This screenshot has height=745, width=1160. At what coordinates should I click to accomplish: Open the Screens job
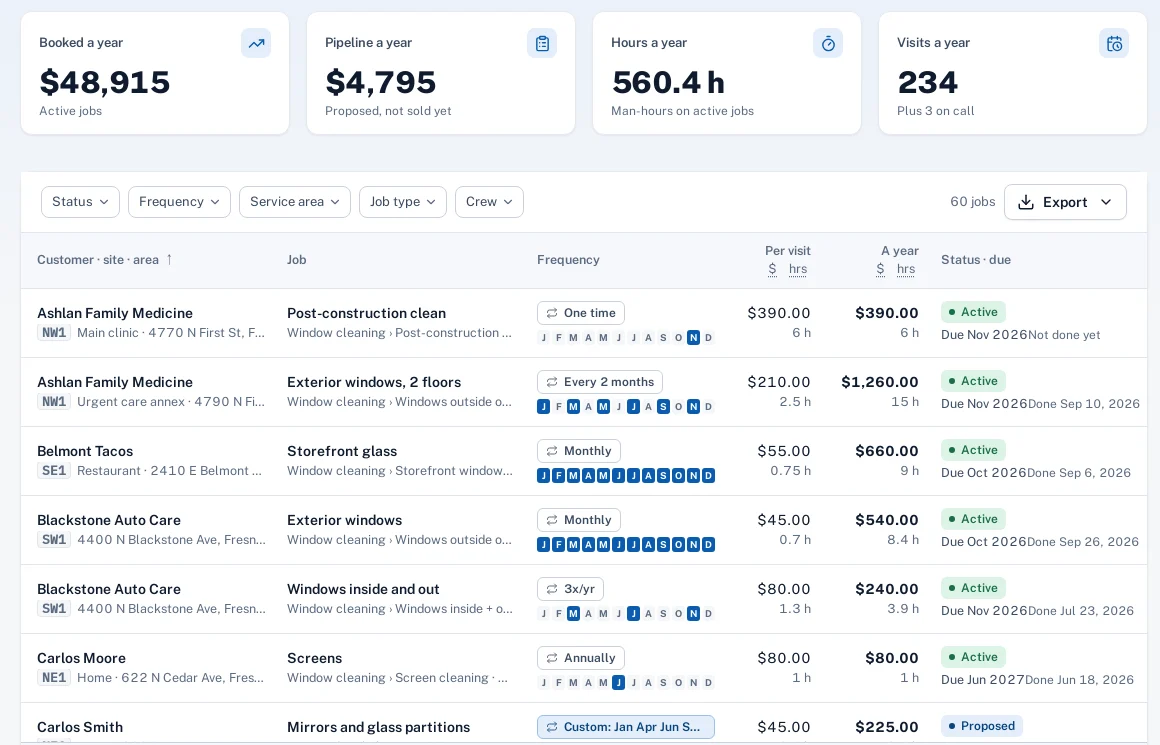[314, 658]
